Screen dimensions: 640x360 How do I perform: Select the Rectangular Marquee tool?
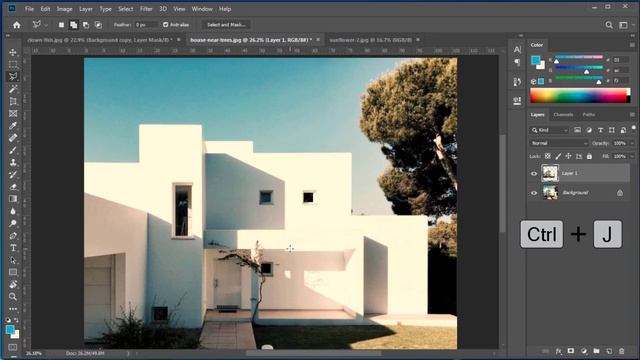click(13, 64)
